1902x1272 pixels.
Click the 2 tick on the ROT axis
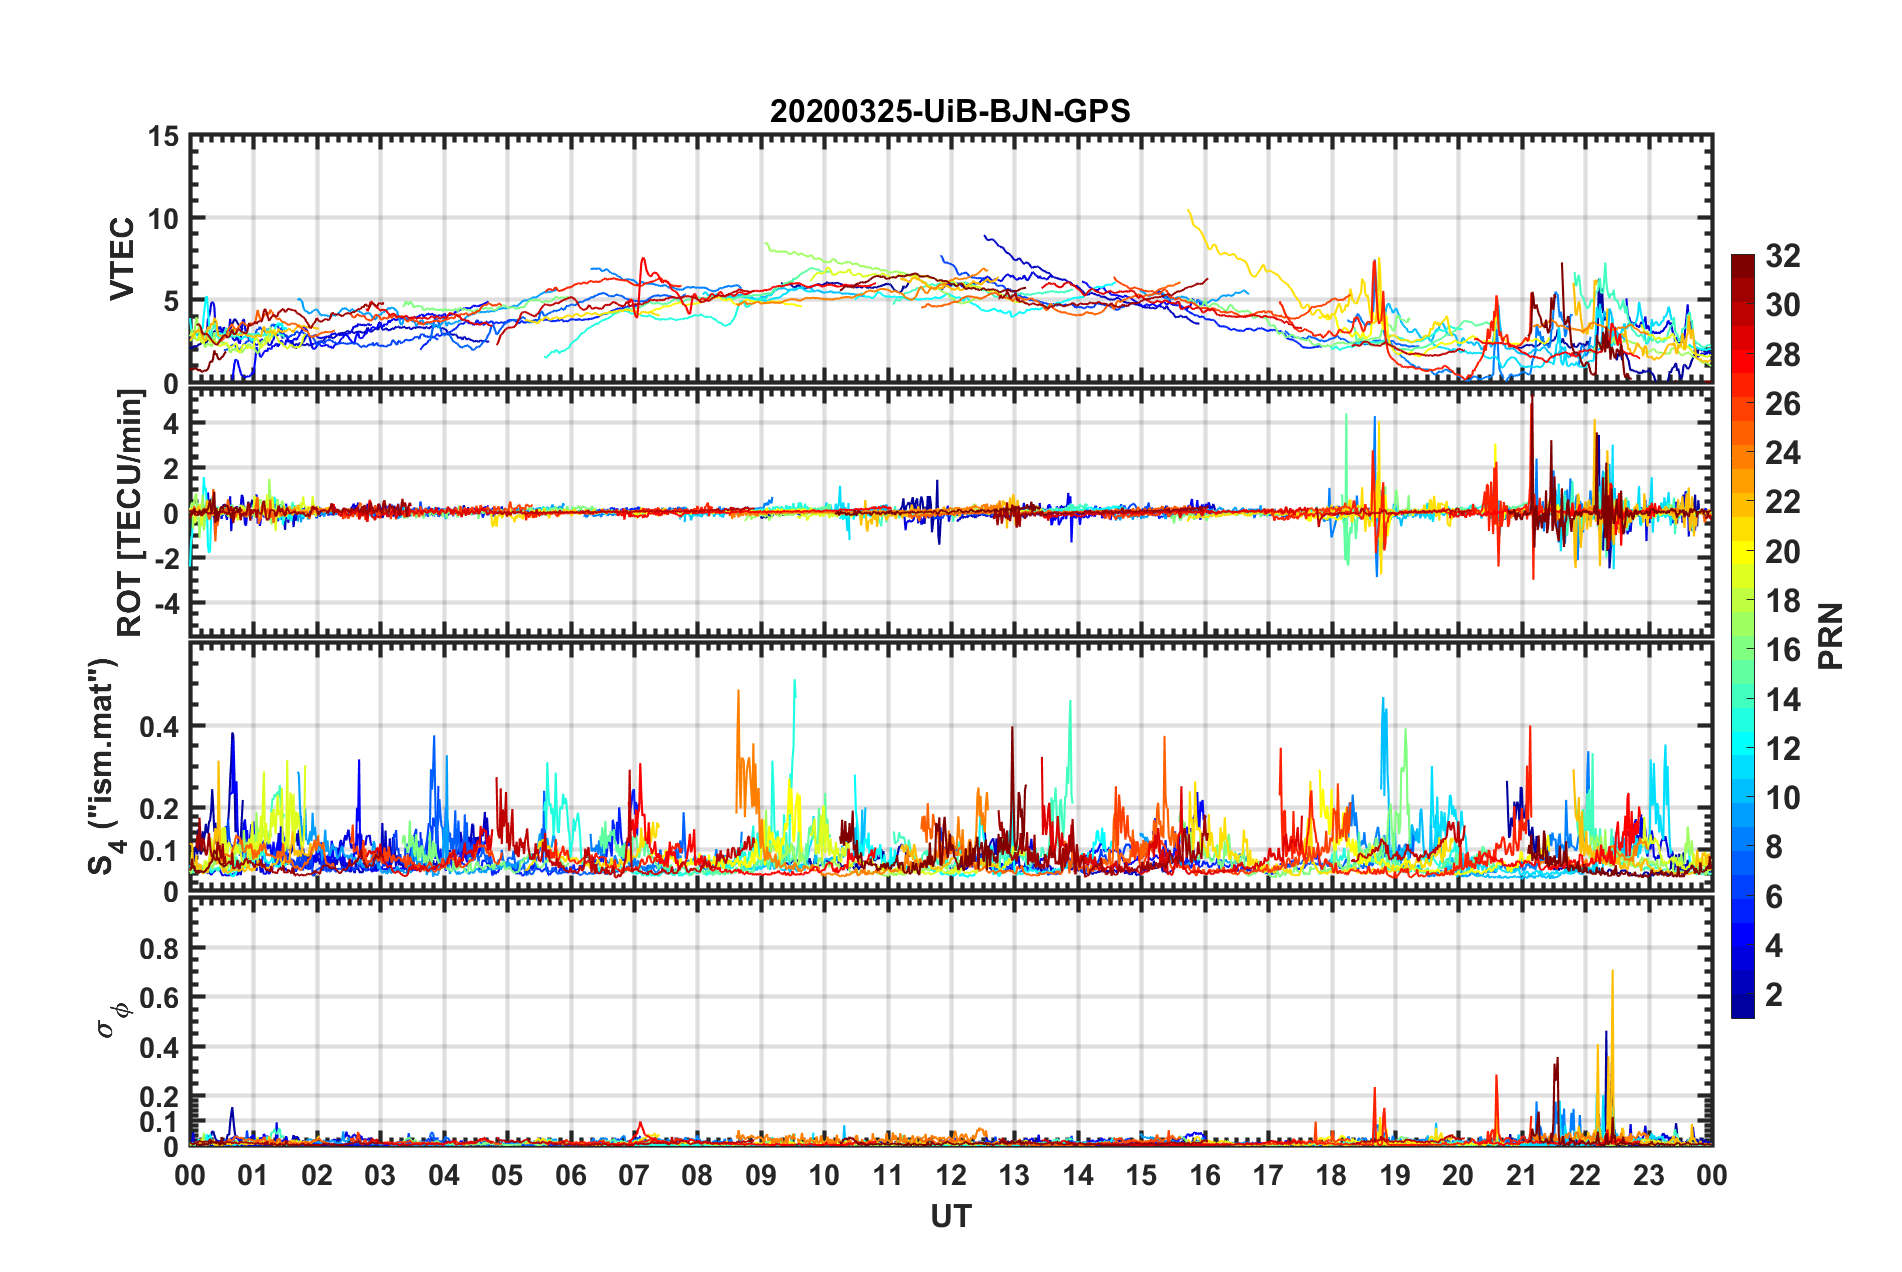point(172,469)
